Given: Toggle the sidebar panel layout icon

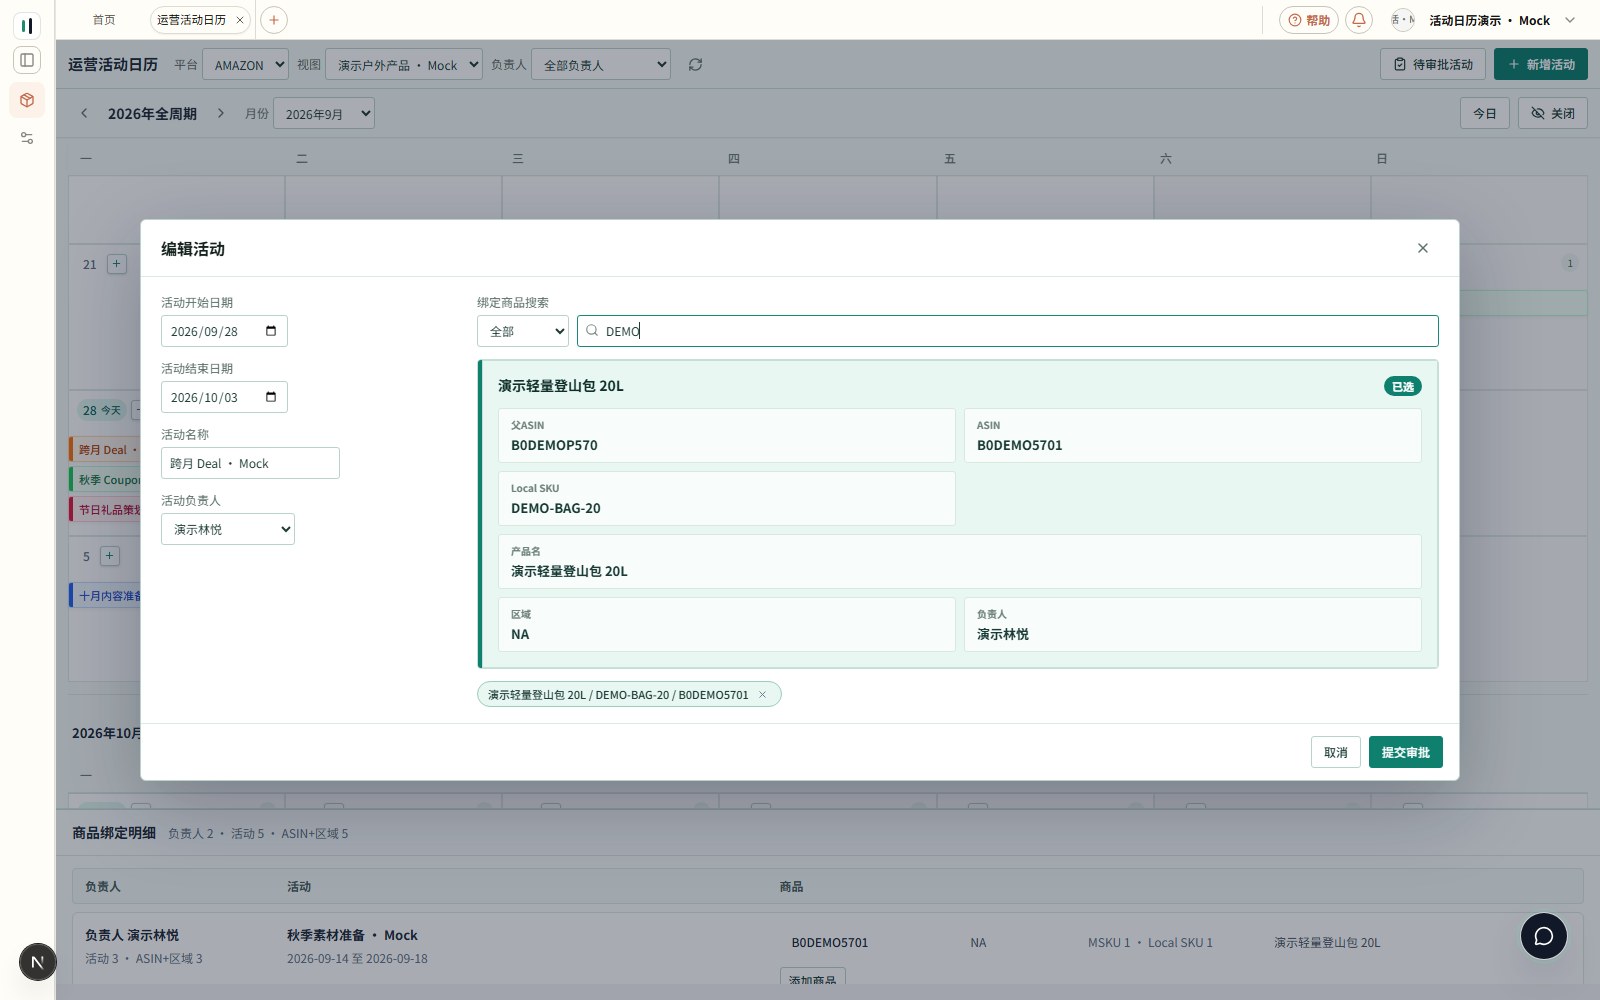Looking at the screenshot, I should pyautogui.click(x=27, y=60).
